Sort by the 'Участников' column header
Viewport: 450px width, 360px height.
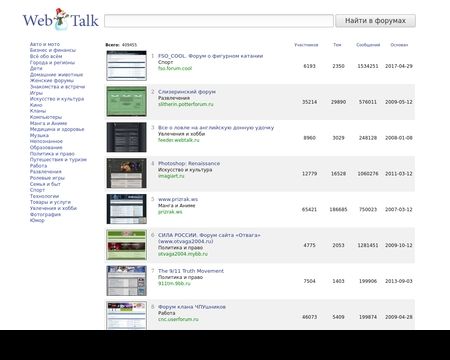306,45
